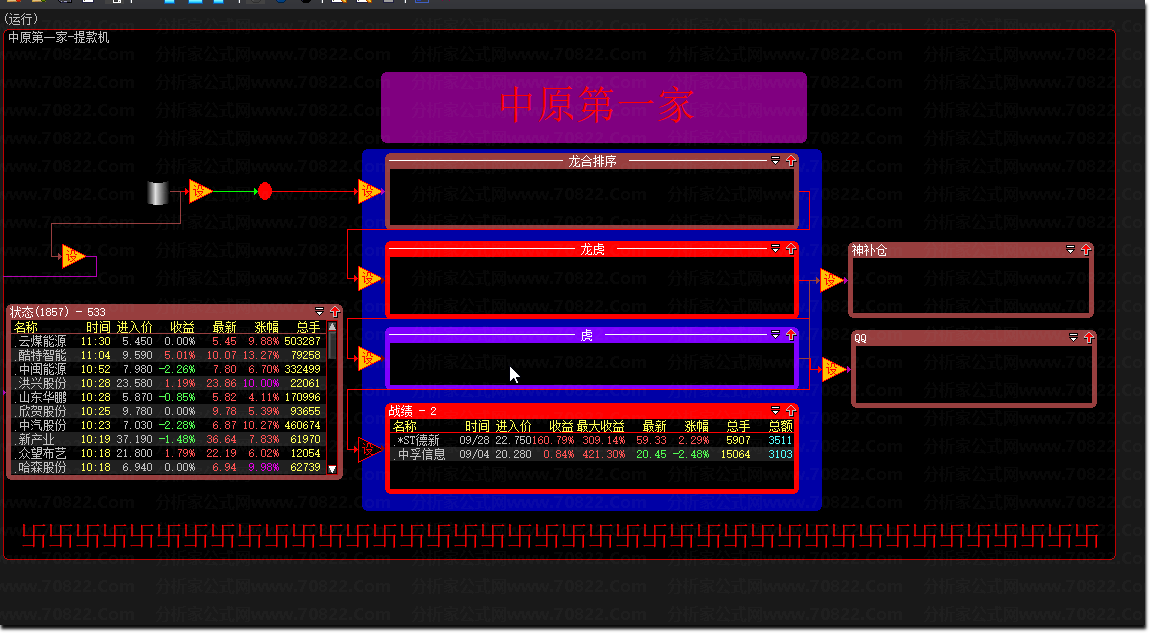Click the triangle node feeding the 龙合排序 panel
1151x633 pixels.
tap(369, 192)
